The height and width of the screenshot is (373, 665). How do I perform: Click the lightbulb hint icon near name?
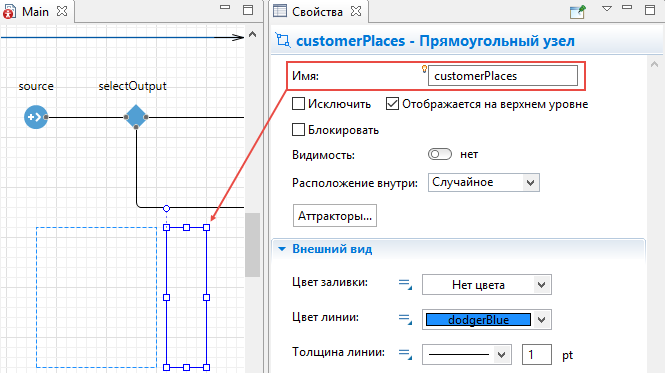(x=424, y=68)
